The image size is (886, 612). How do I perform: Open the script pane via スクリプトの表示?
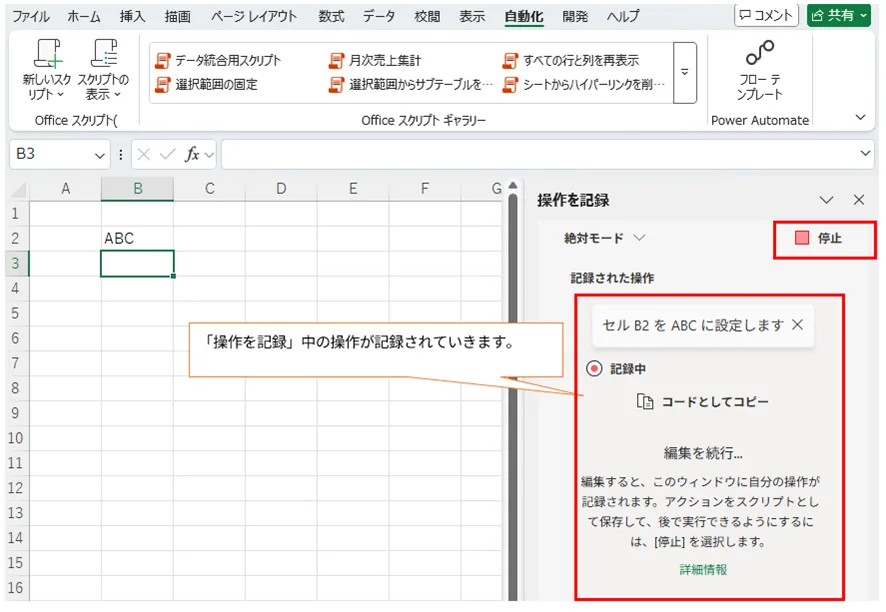[103, 65]
